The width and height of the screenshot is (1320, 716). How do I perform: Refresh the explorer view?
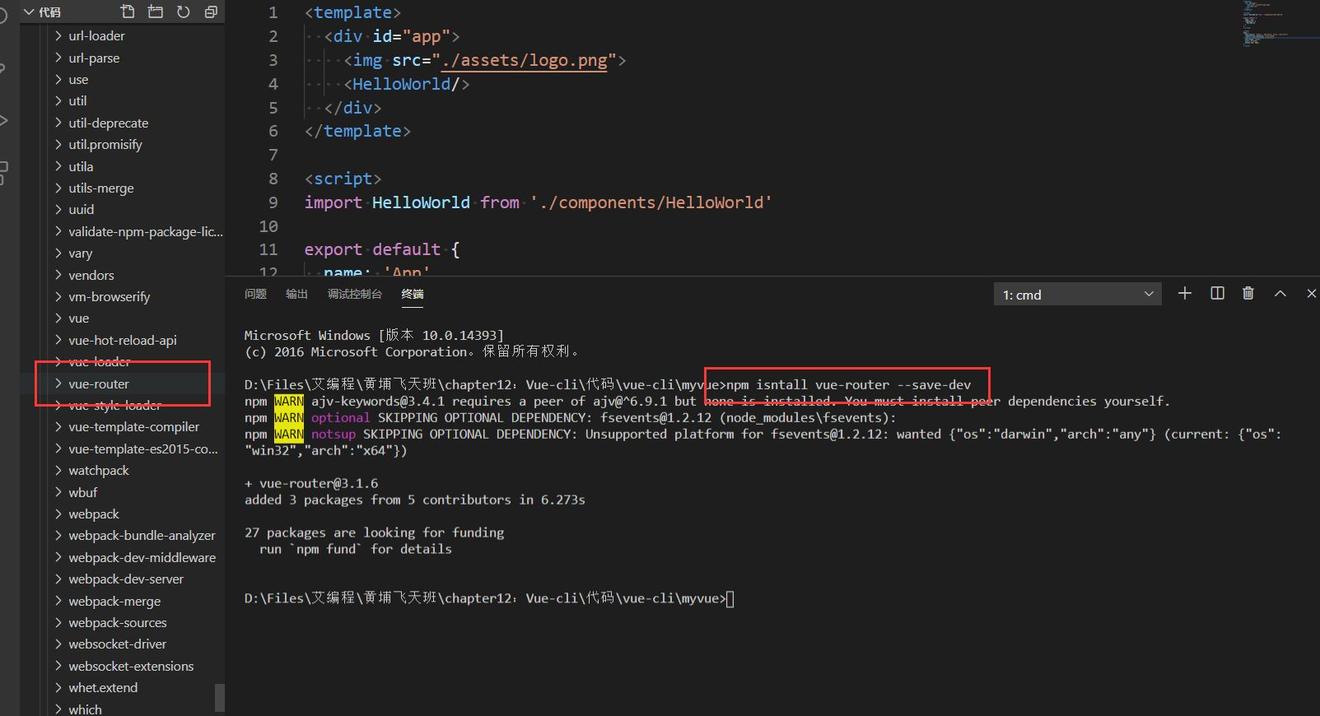point(183,11)
